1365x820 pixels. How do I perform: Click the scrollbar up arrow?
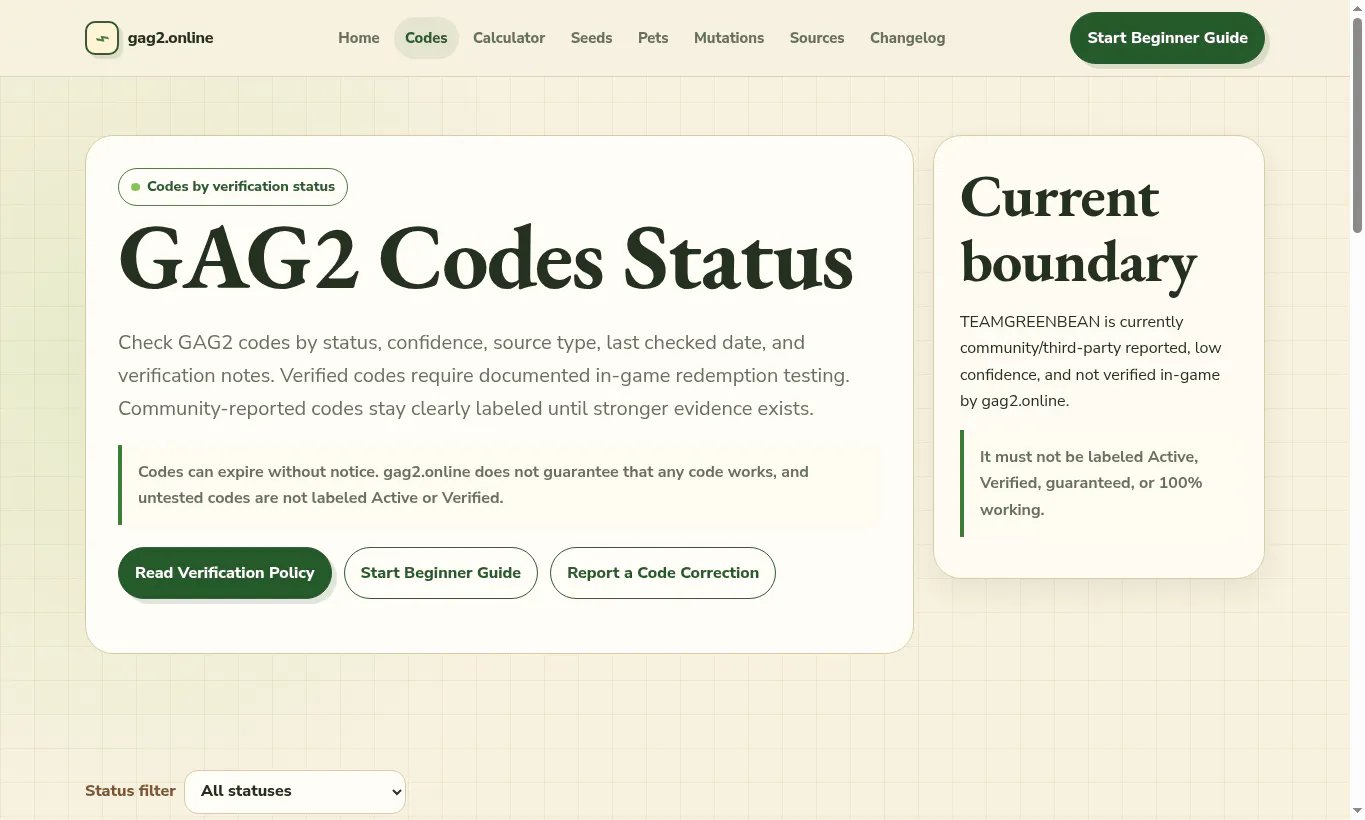point(1357,8)
